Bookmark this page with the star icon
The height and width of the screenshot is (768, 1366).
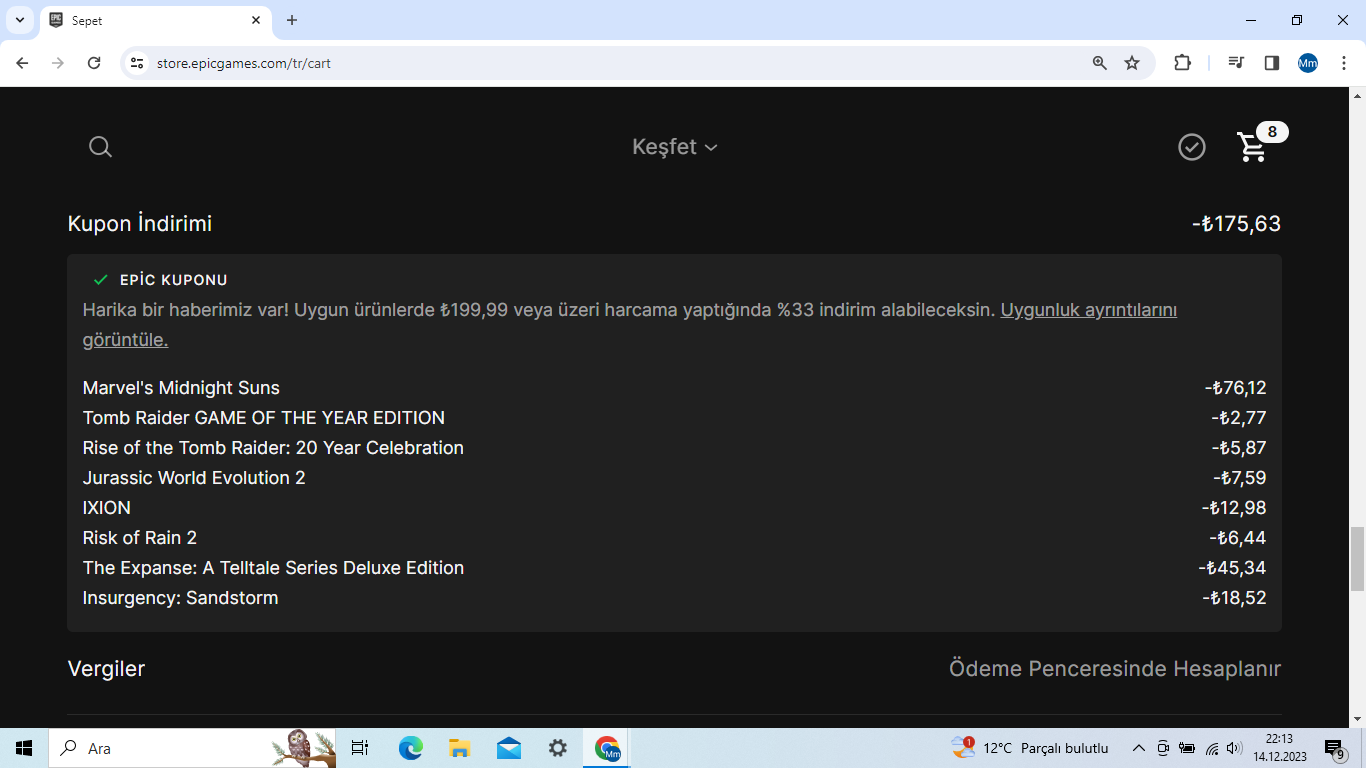point(1132,63)
